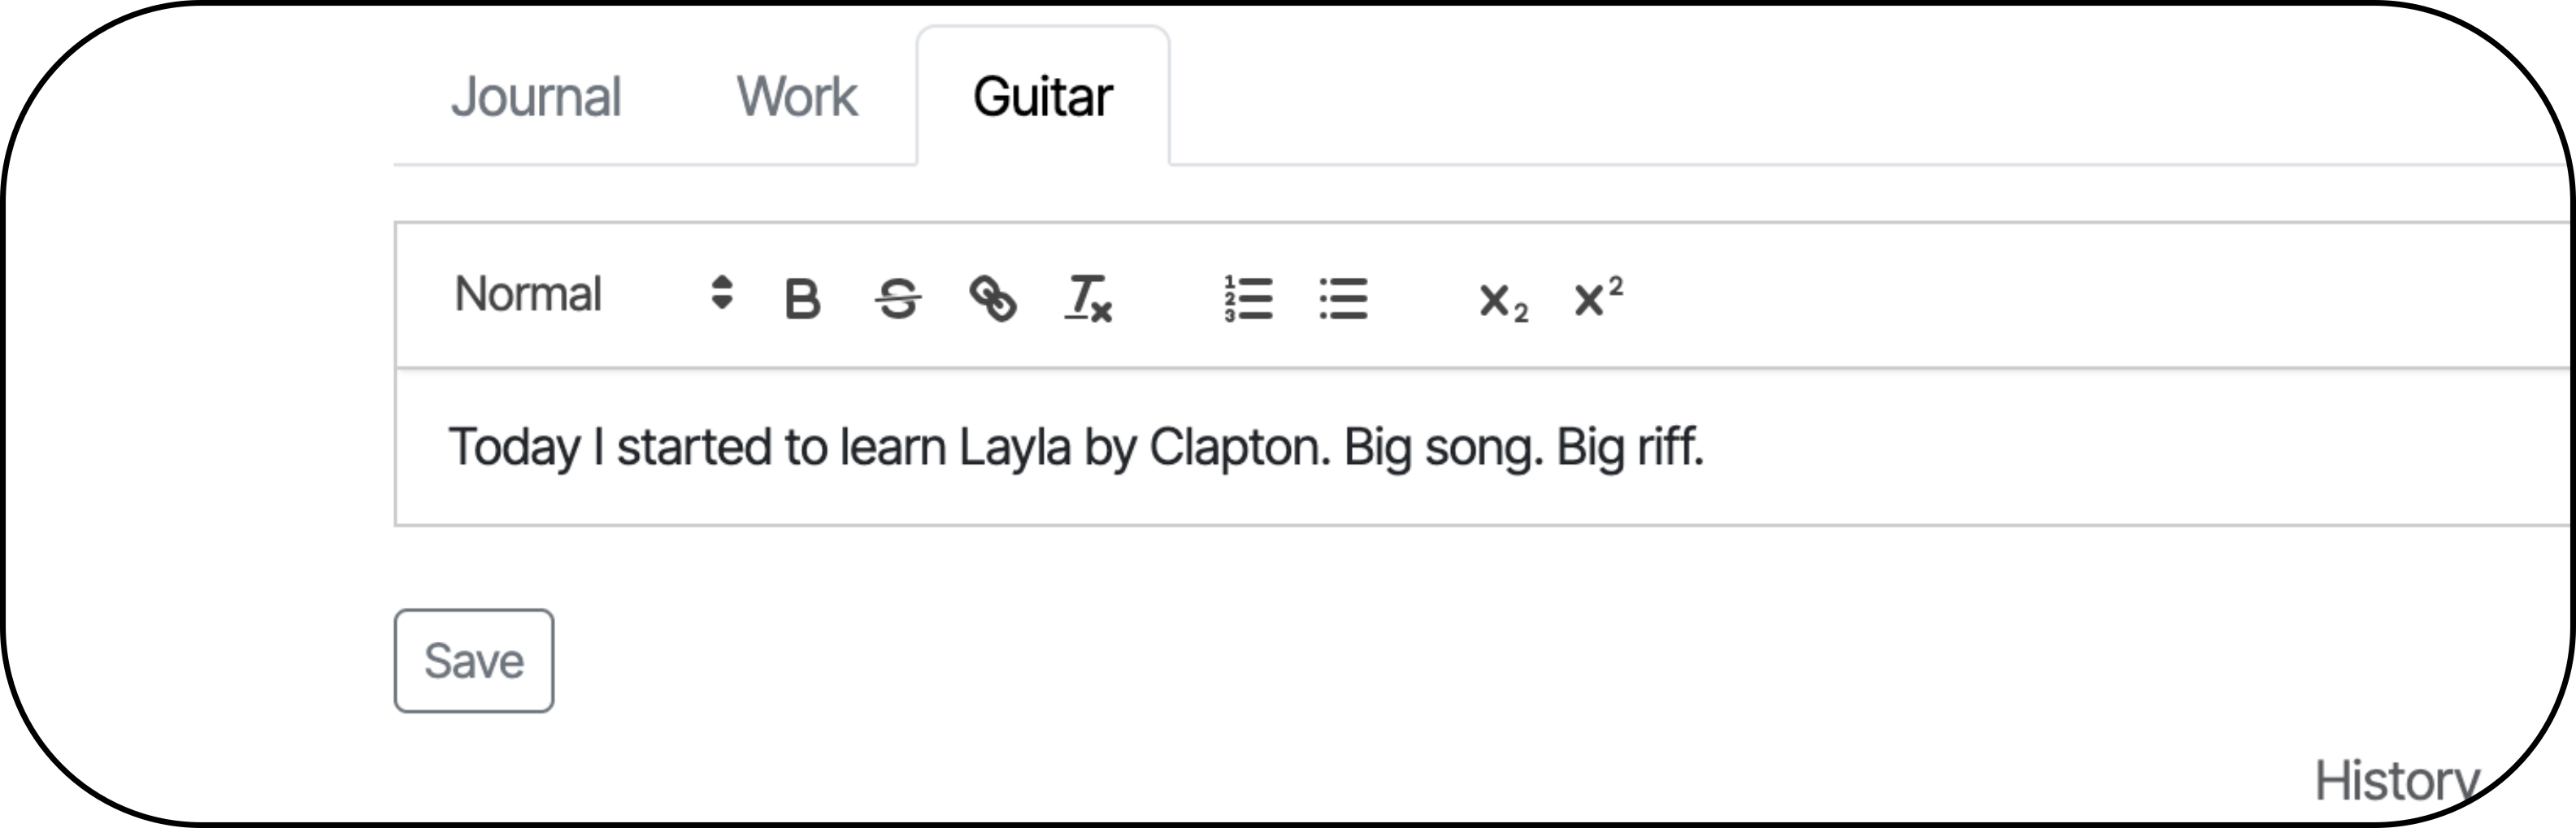The width and height of the screenshot is (2576, 828).
Task: Start a bulleted list
Action: (1343, 298)
